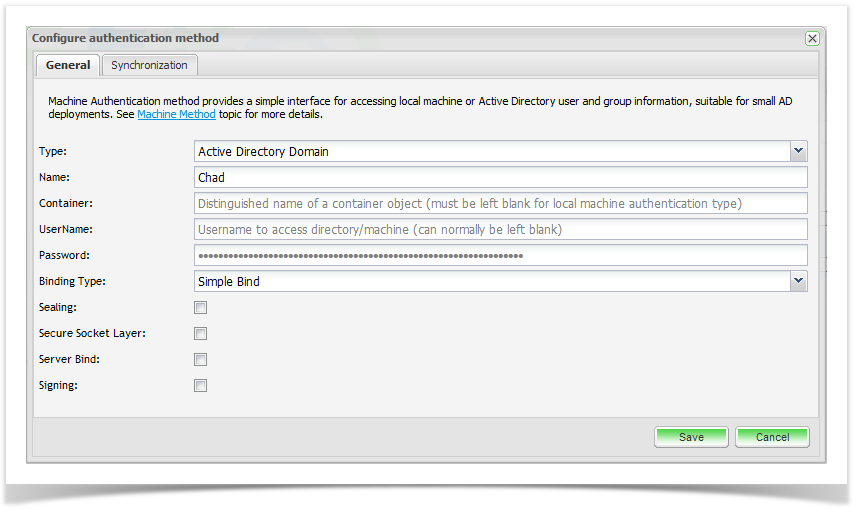Check the Server Bind option
861x513 pixels.
(201, 360)
